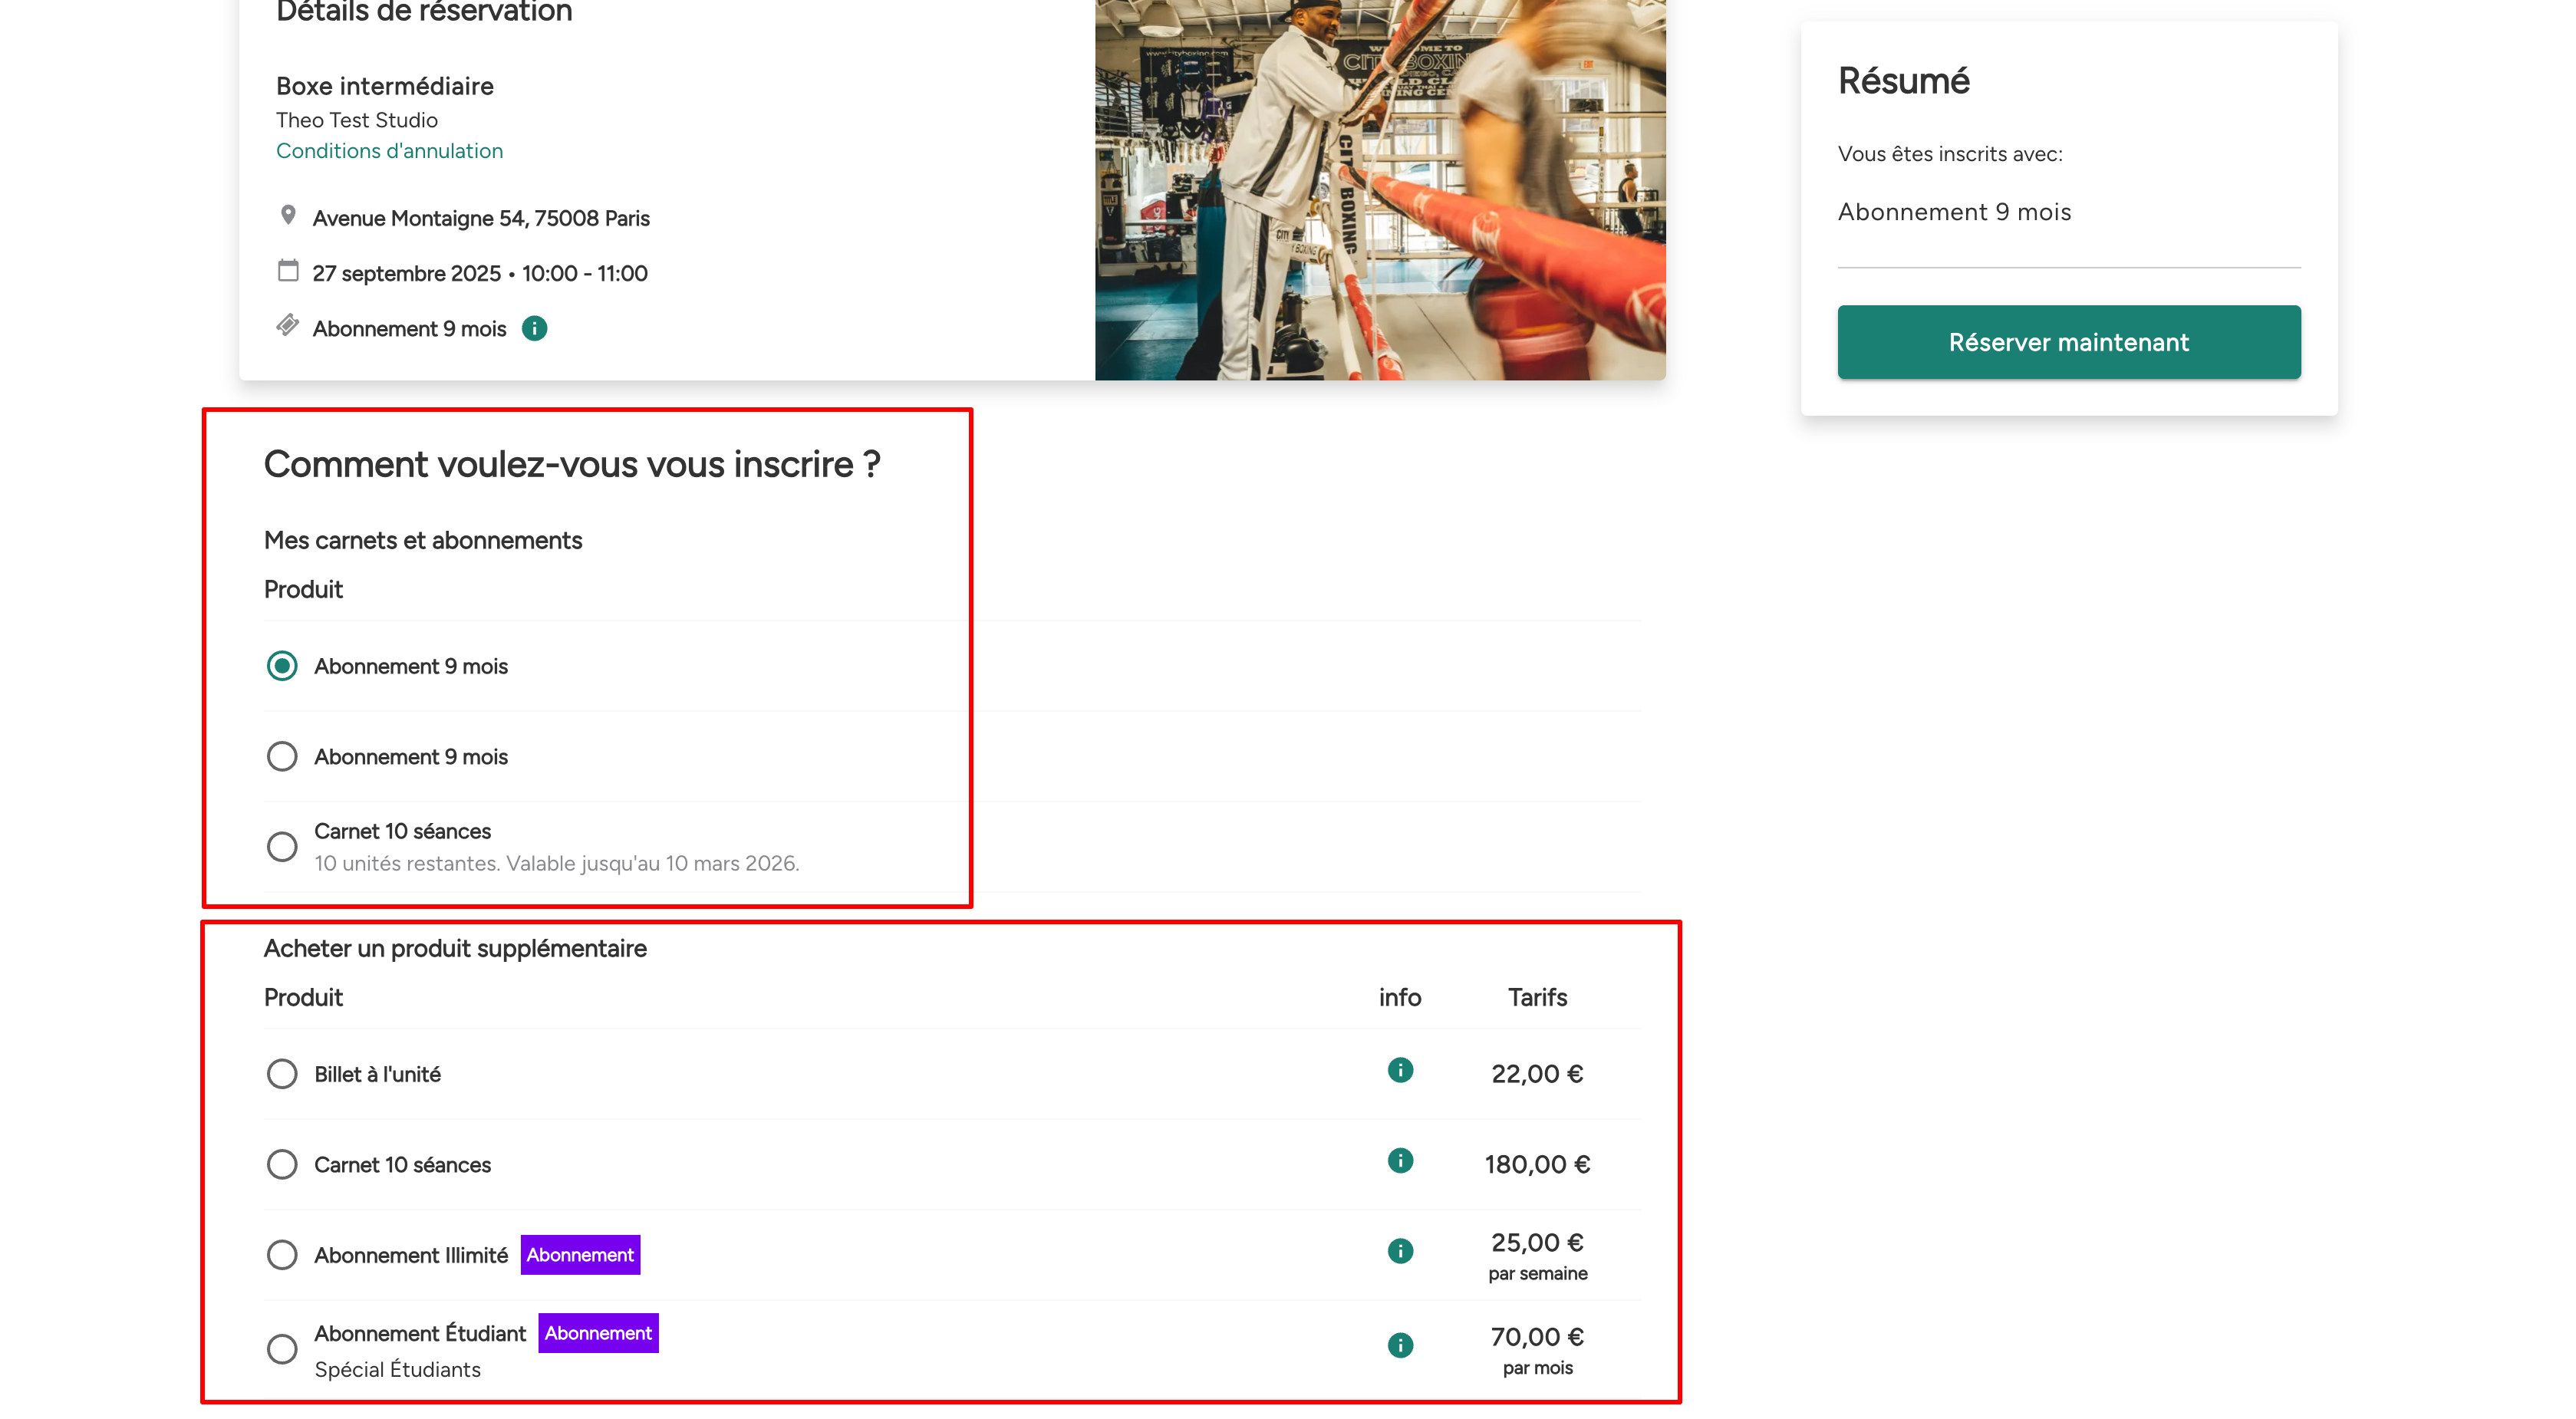Select Billet à l'unité radio option

(282, 1074)
